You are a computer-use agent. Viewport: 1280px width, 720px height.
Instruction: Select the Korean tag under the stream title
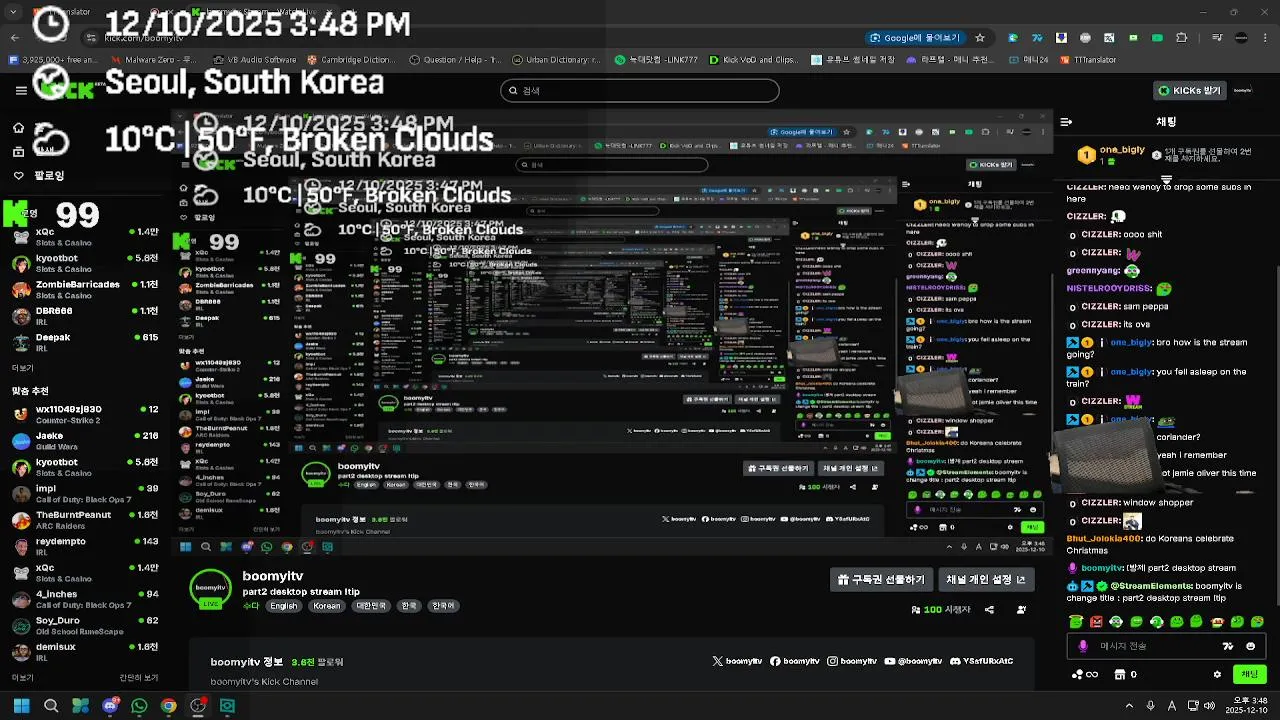[327, 606]
